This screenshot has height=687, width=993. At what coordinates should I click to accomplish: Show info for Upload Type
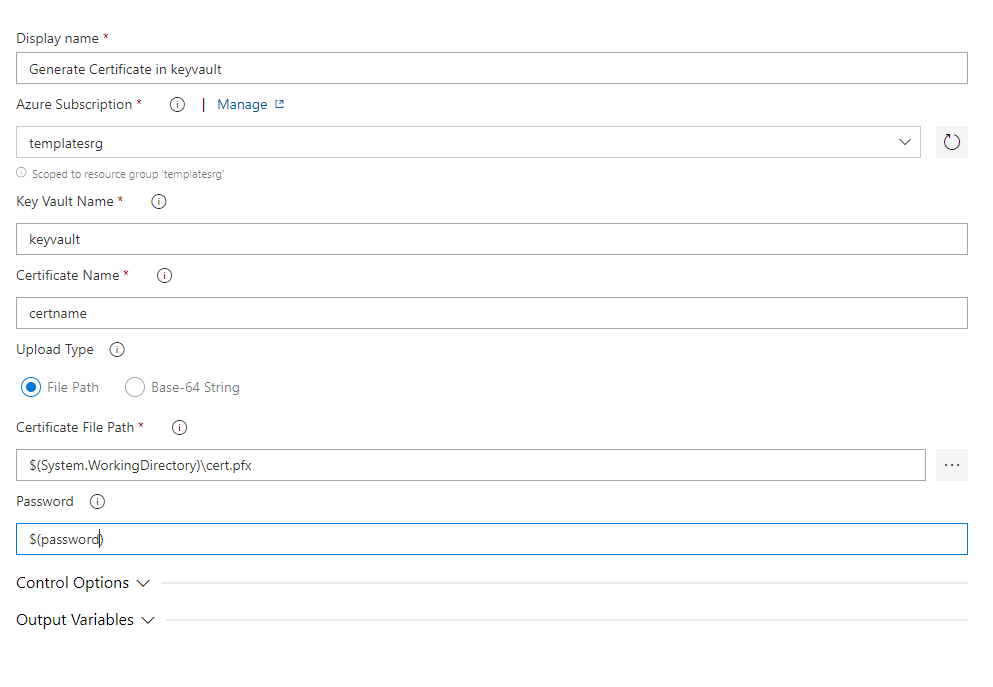click(117, 350)
